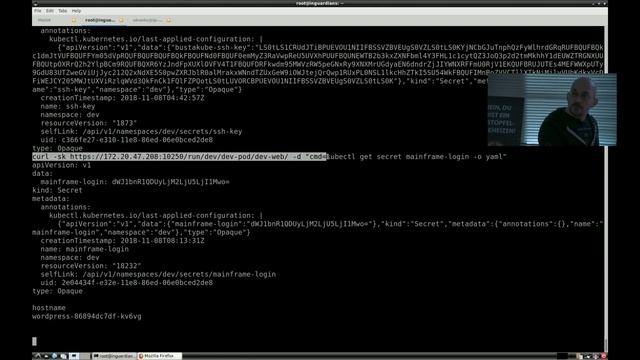Click uid line starting 2e04434f
The height and width of the screenshot is (360, 640).
pyautogui.click(x=127, y=282)
